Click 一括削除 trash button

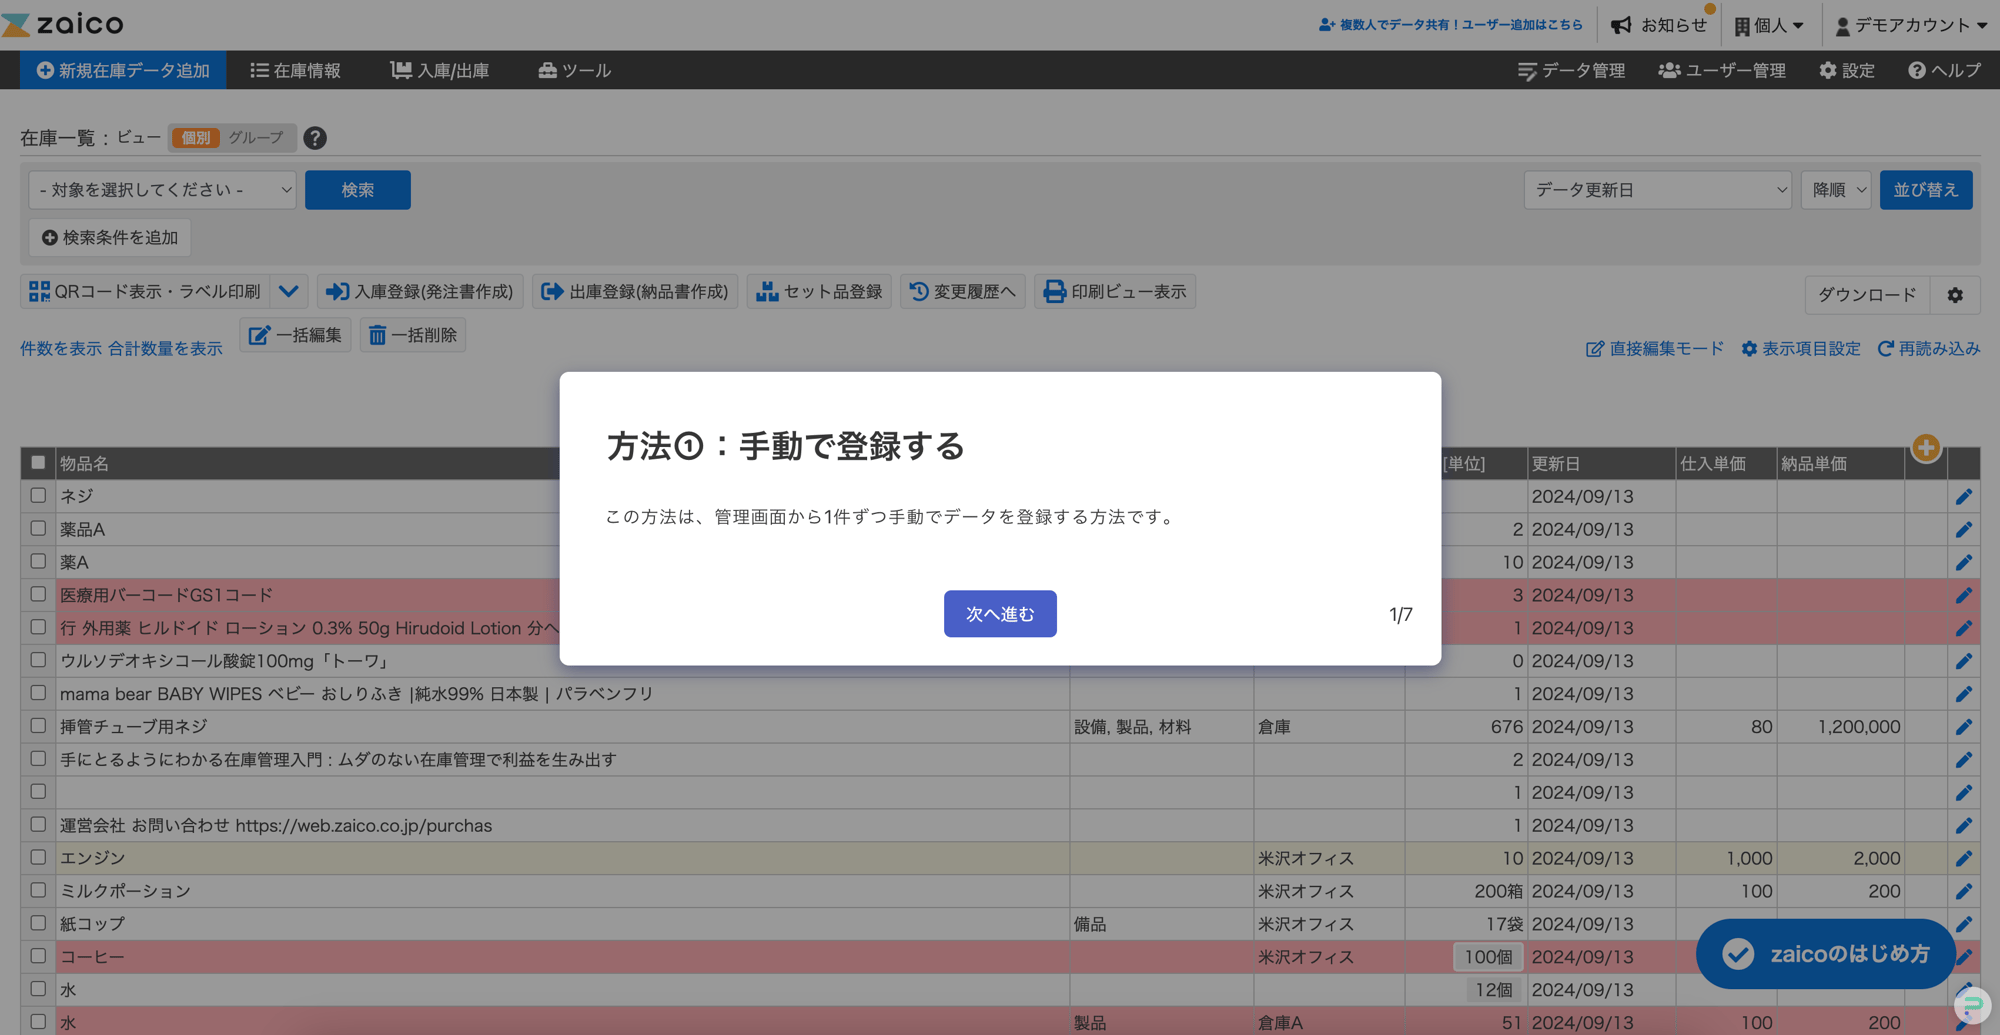[413, 335]
